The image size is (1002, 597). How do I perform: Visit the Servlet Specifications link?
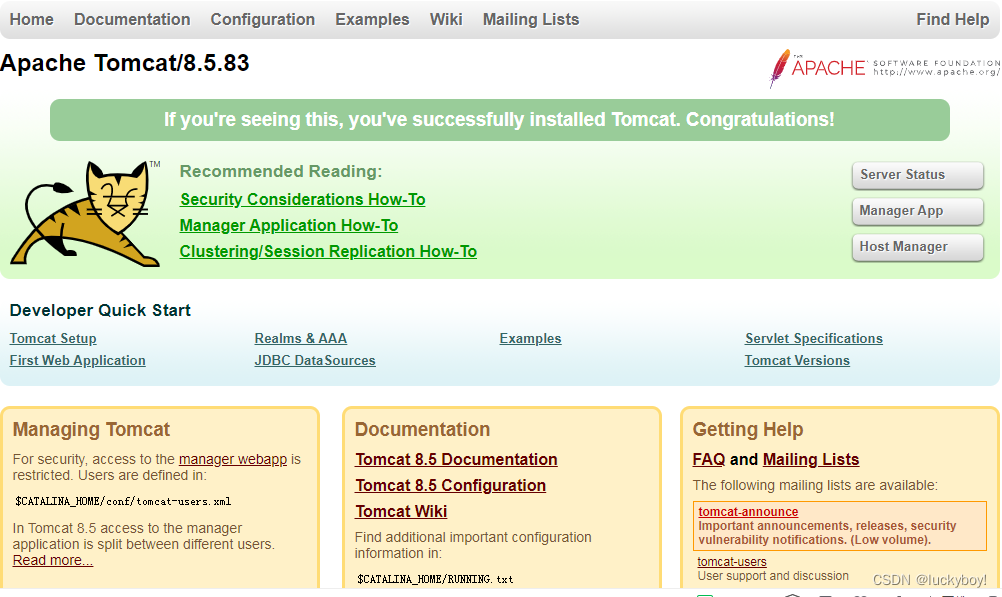[x=814, y=339]
